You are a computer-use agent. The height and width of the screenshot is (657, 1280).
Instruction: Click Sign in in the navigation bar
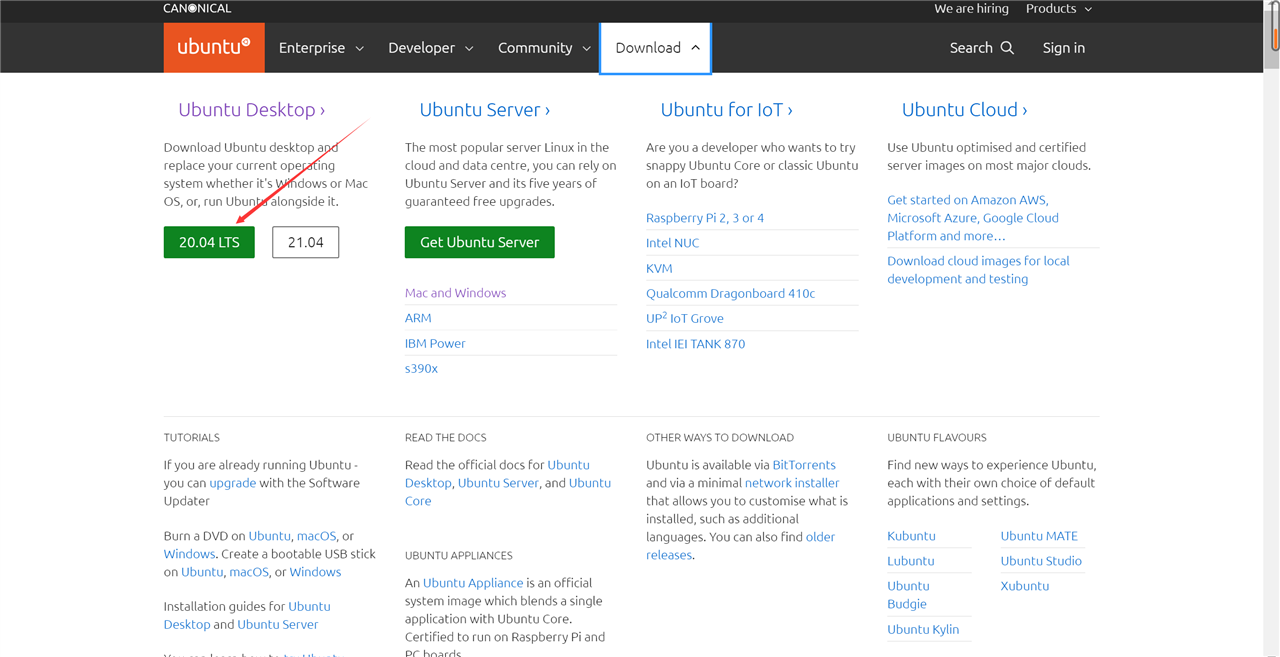(x=1064, y=48)
